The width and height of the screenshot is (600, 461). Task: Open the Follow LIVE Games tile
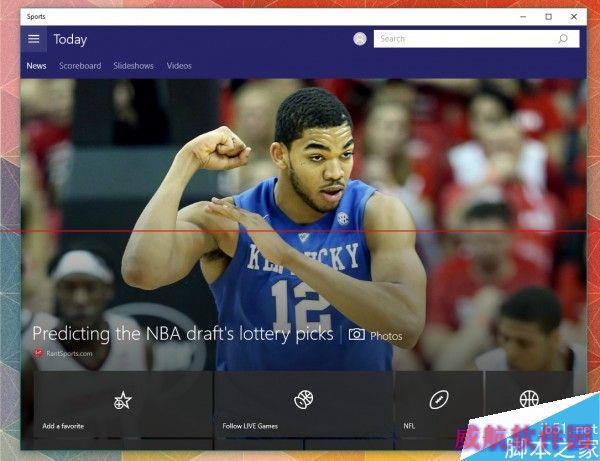(304, 404)
